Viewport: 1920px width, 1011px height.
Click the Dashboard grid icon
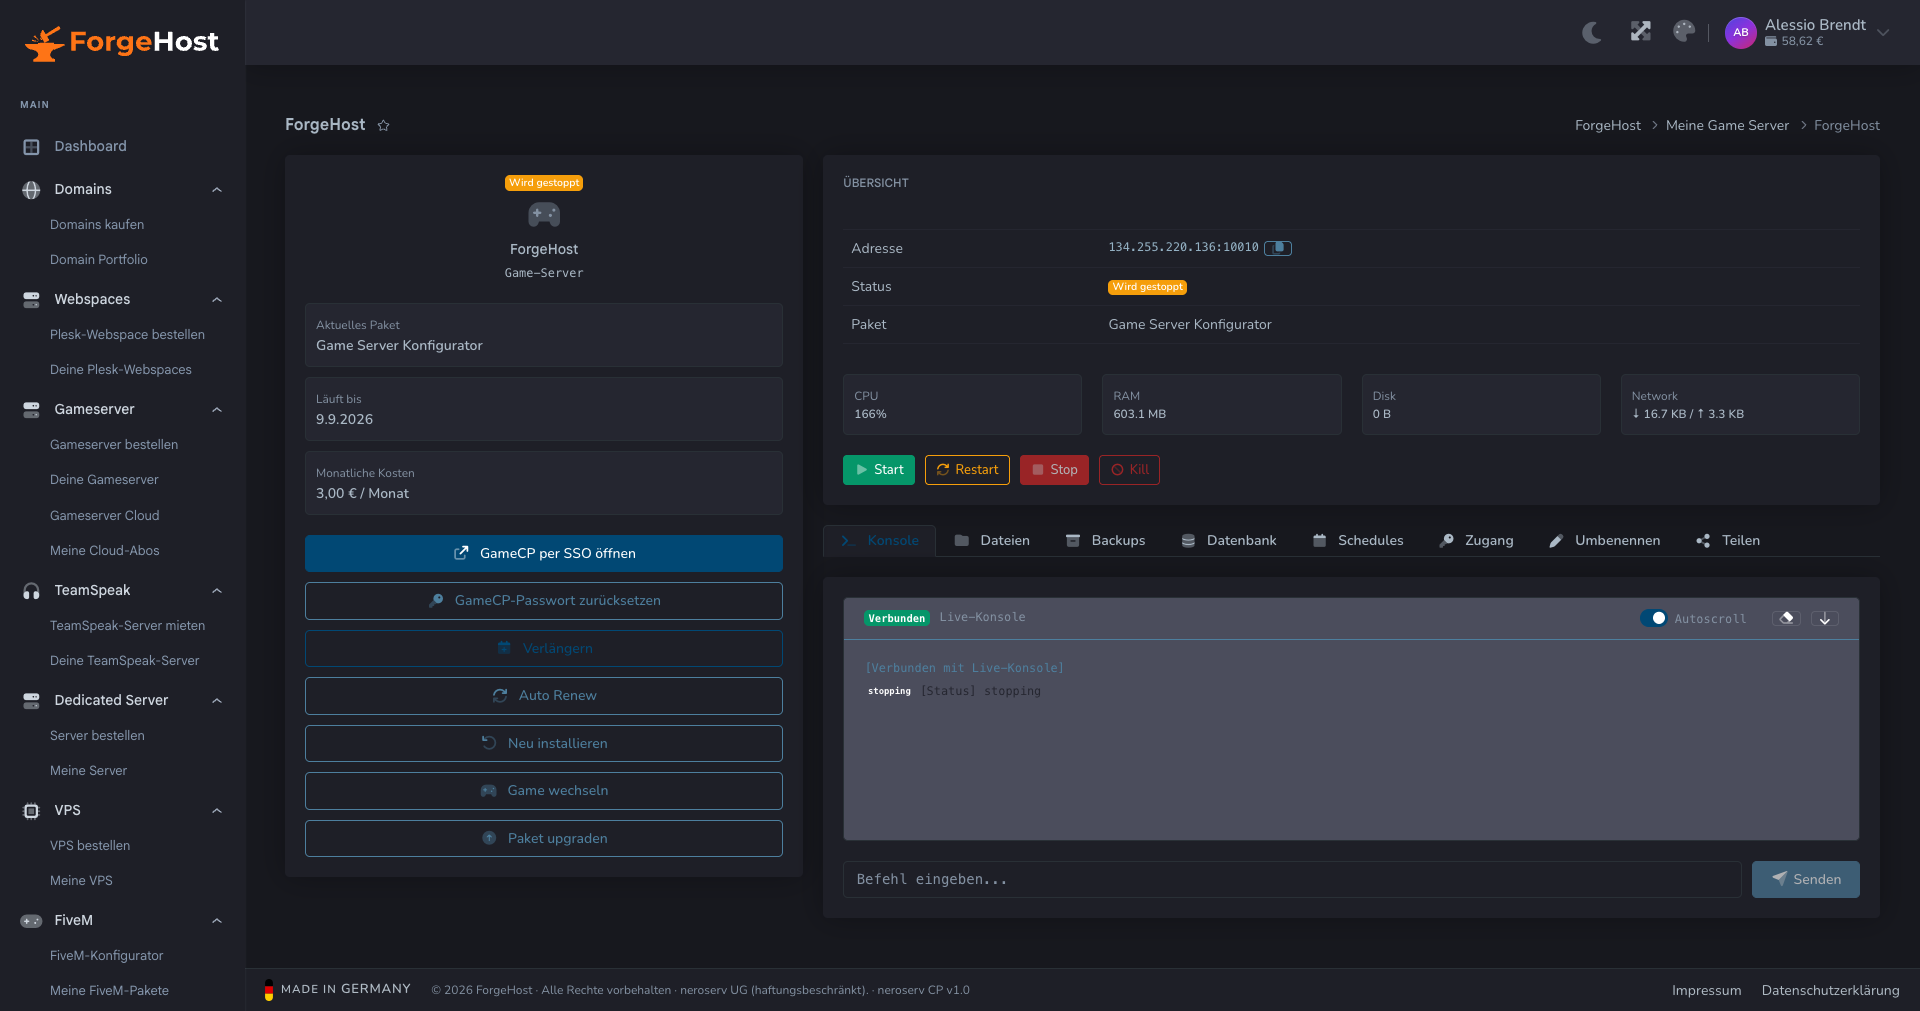tap(31, 147)
